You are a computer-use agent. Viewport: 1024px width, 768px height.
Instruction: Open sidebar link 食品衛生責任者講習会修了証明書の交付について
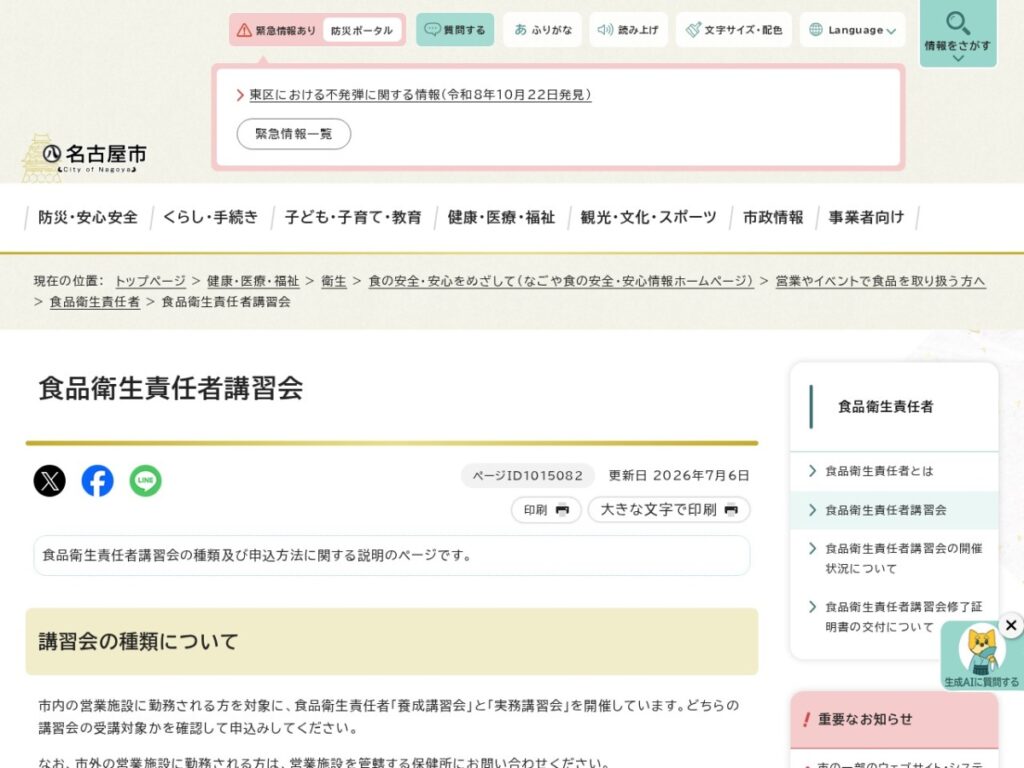(904, 616)
